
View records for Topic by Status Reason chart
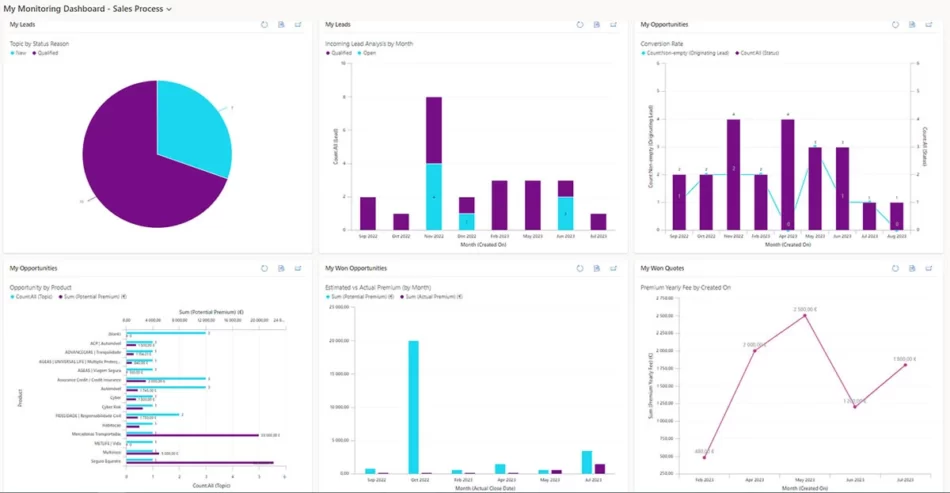[x=281, y=24]
